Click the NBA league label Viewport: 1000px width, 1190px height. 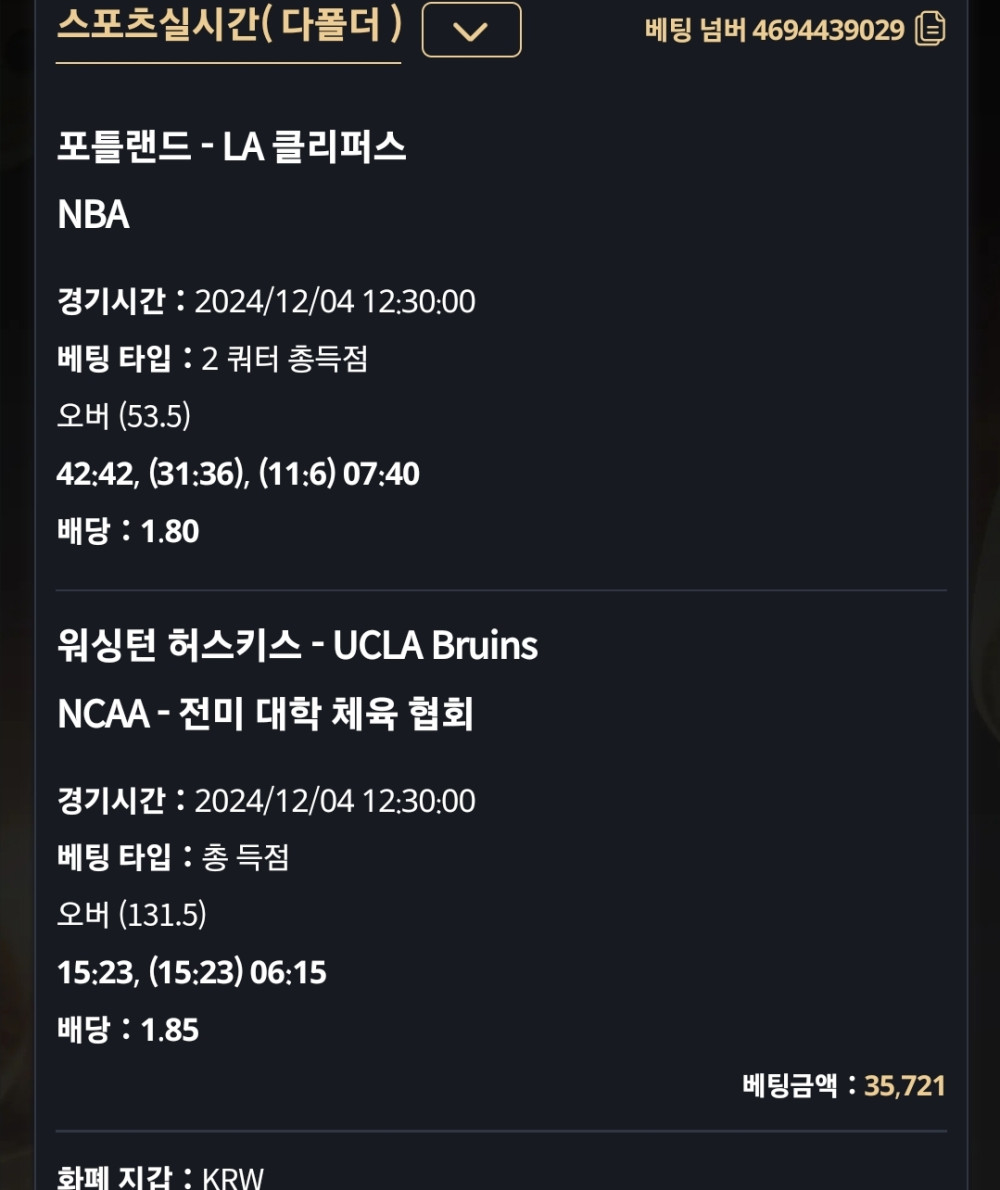point(93,215)
